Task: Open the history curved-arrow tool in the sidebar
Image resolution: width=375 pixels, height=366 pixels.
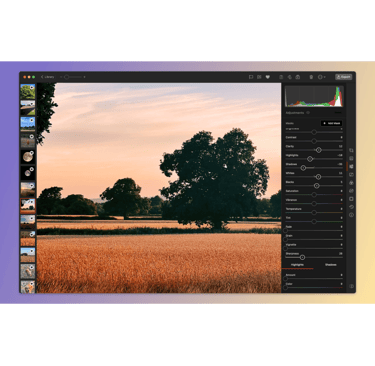Action: 351,207
